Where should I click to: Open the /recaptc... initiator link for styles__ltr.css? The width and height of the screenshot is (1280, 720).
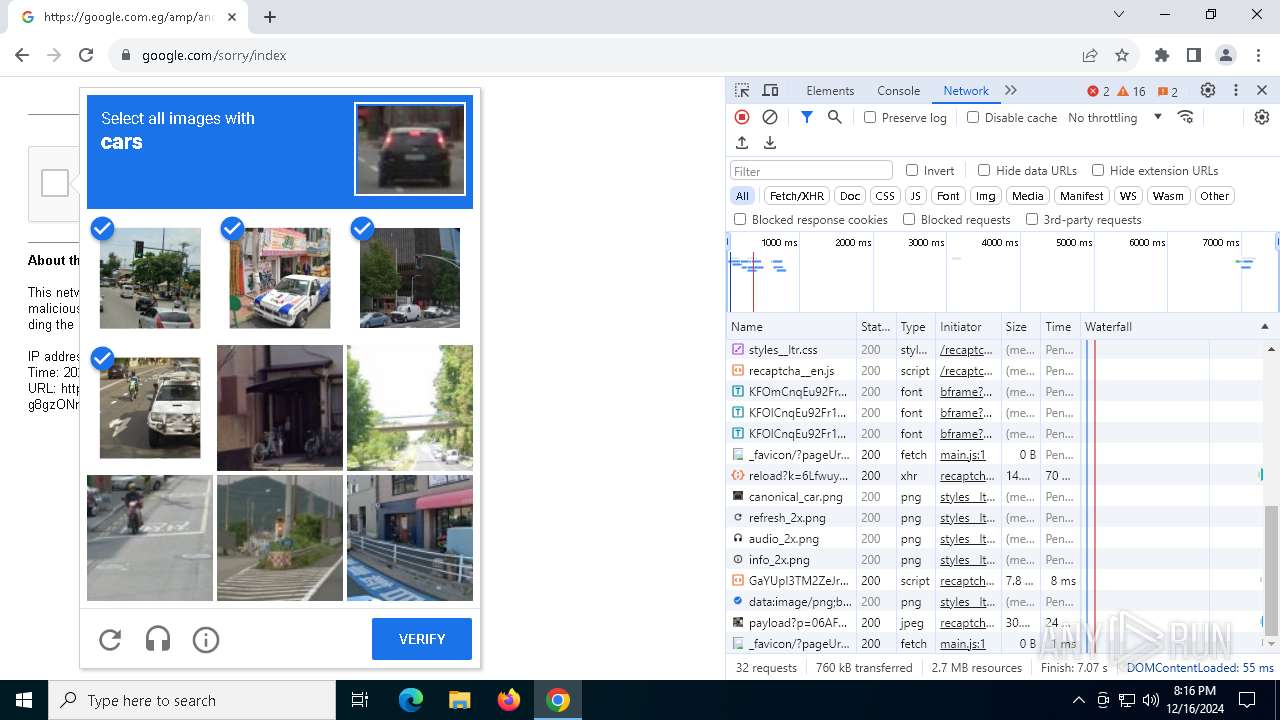coord(966,350)
